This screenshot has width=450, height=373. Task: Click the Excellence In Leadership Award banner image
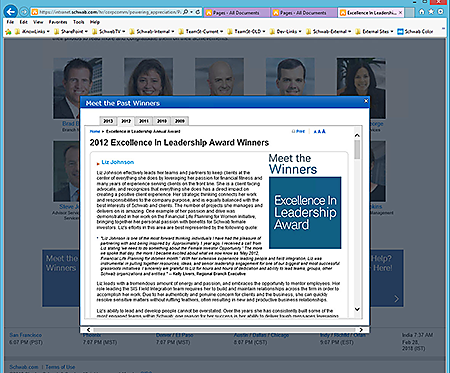(305, 213)
